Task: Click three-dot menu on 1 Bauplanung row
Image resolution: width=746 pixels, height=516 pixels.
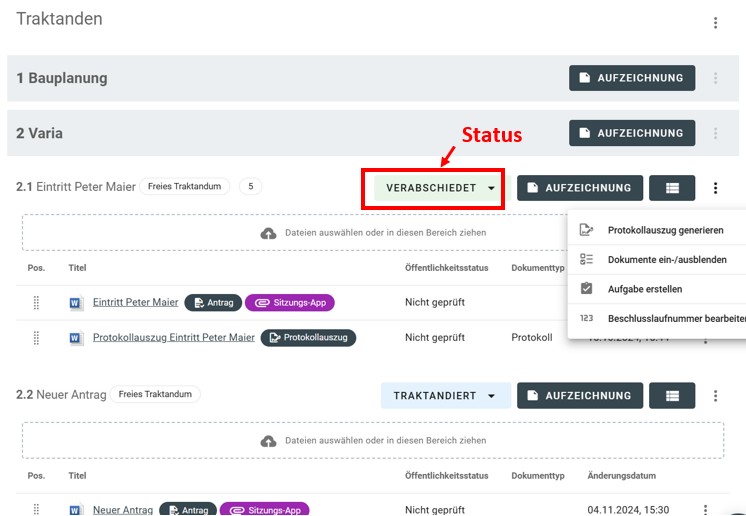Action: click(x=715, y=78)
